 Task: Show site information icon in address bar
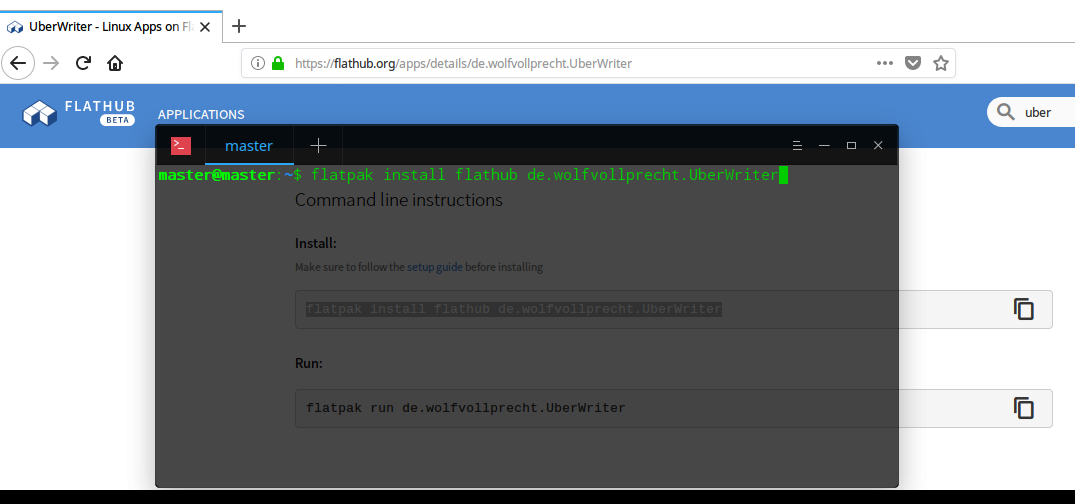click(258, 64)
